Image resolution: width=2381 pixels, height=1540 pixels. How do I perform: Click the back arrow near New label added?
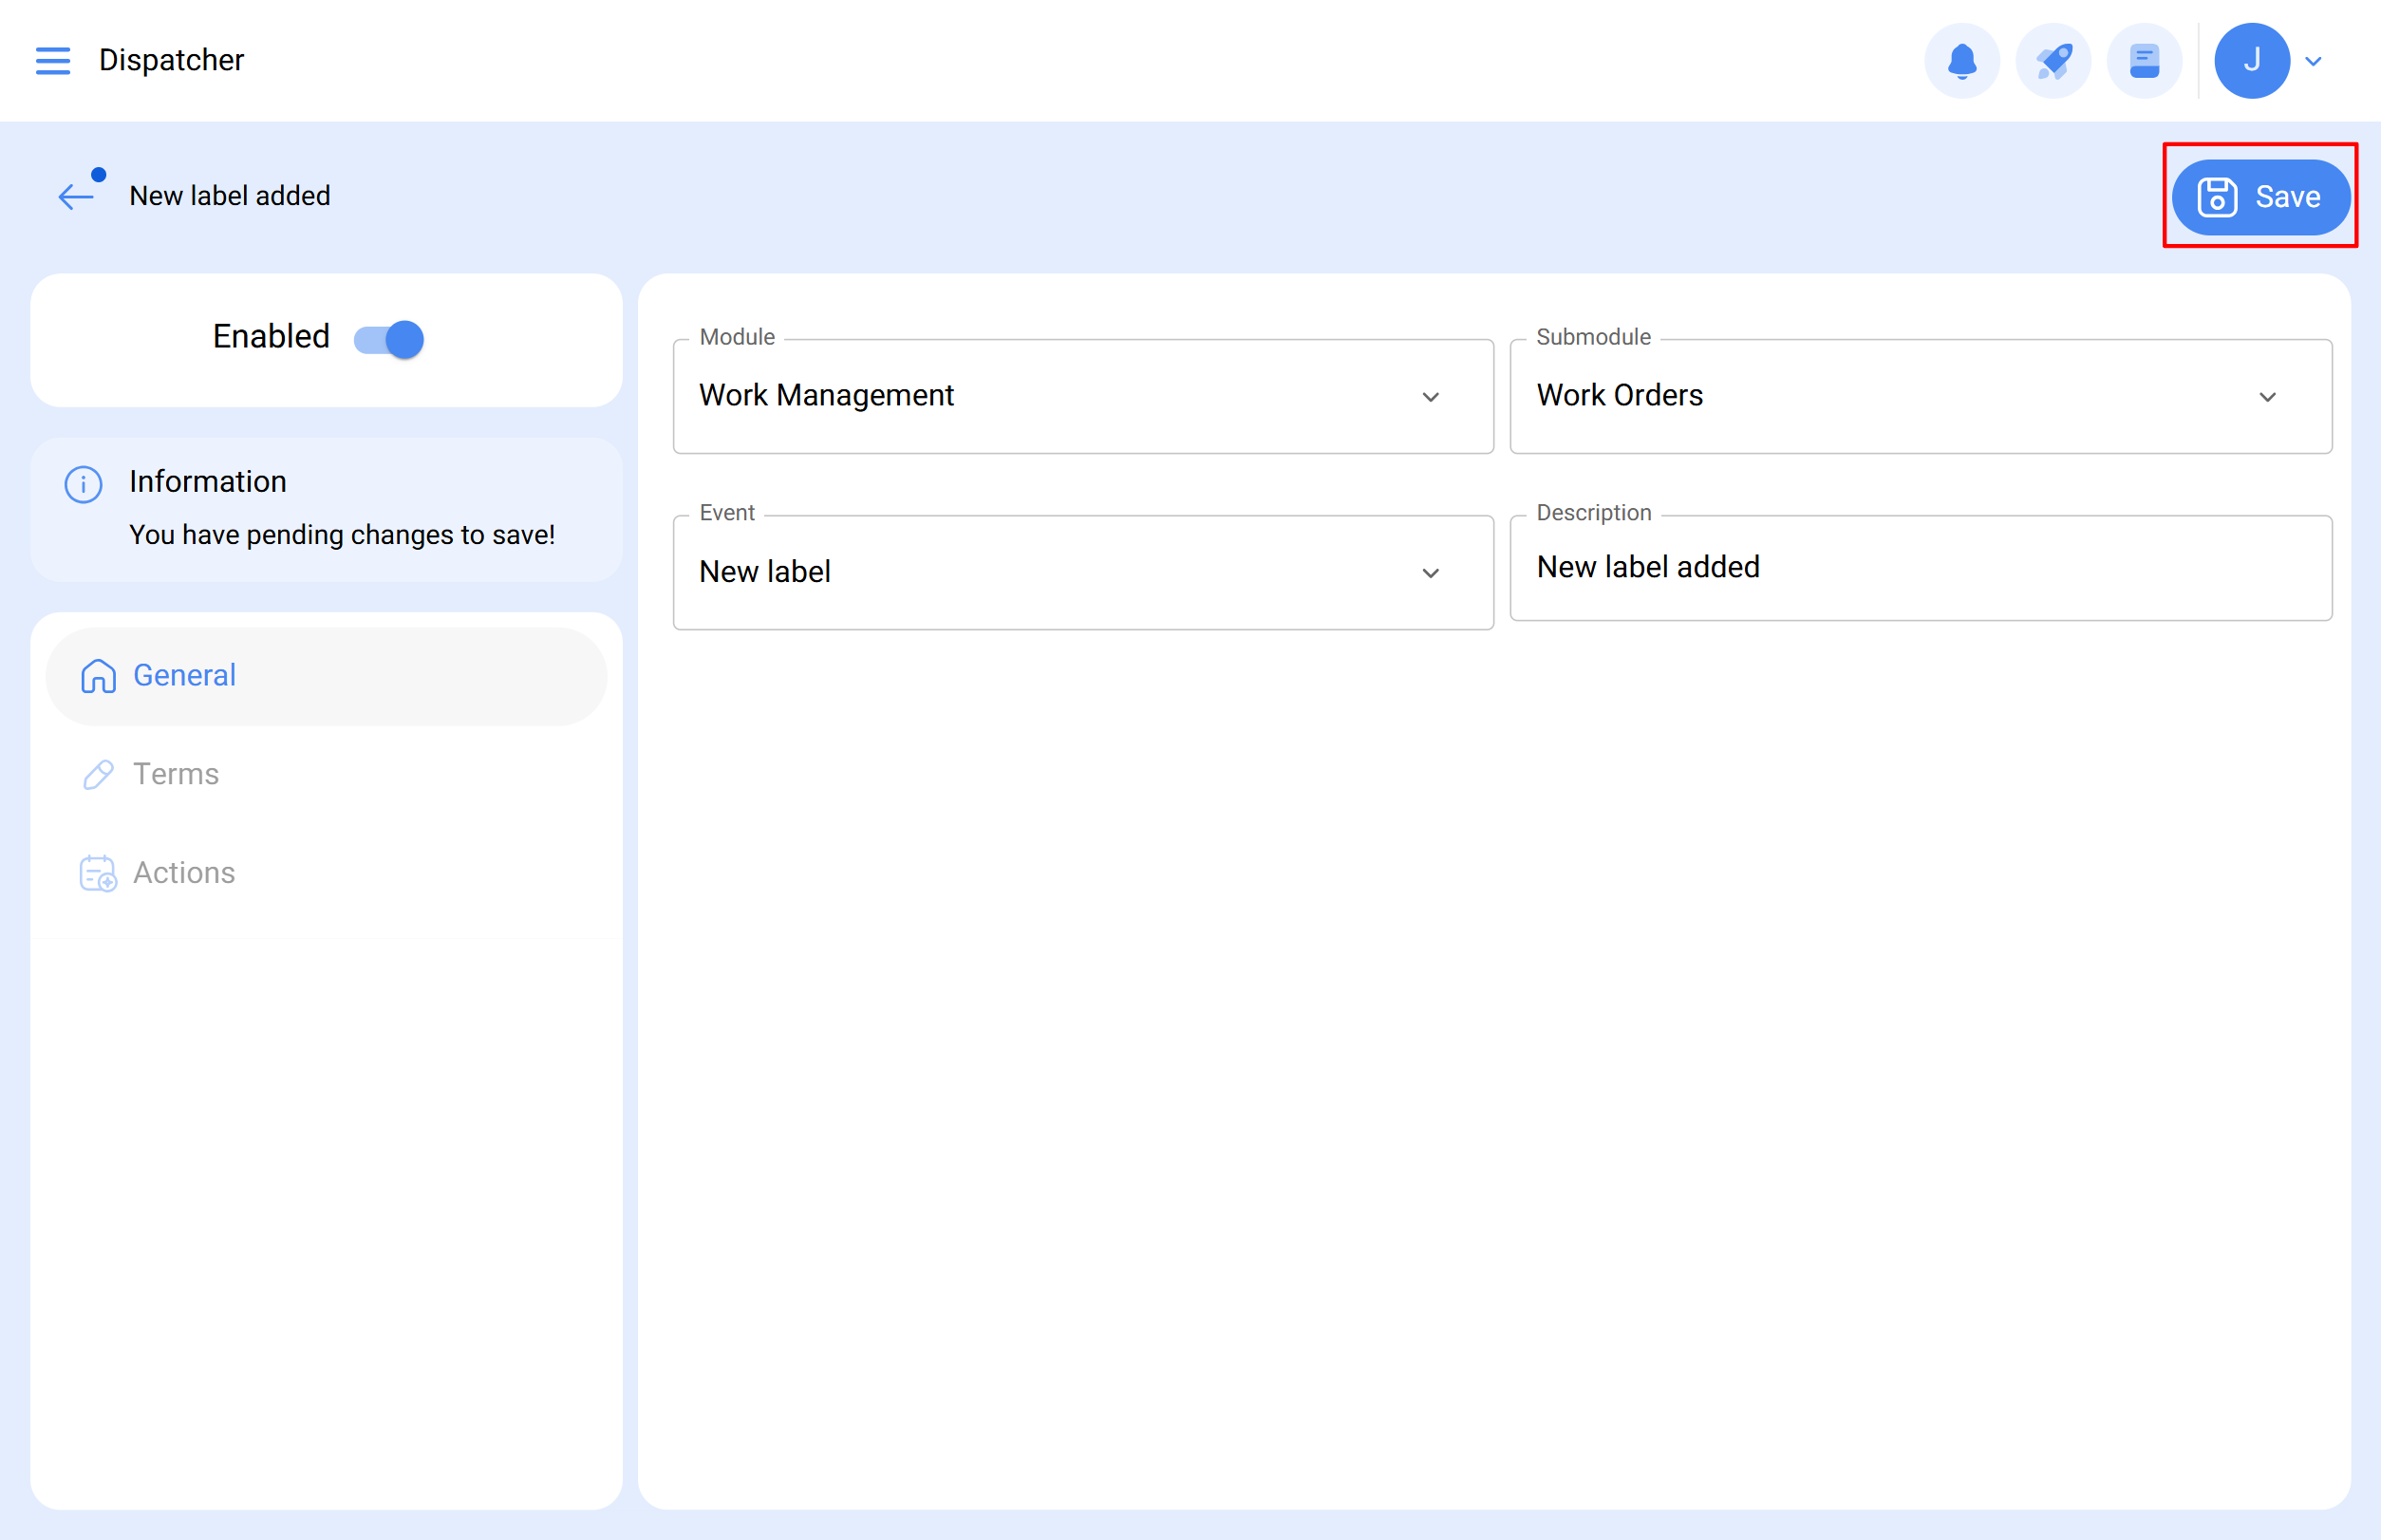click(75, 195)
